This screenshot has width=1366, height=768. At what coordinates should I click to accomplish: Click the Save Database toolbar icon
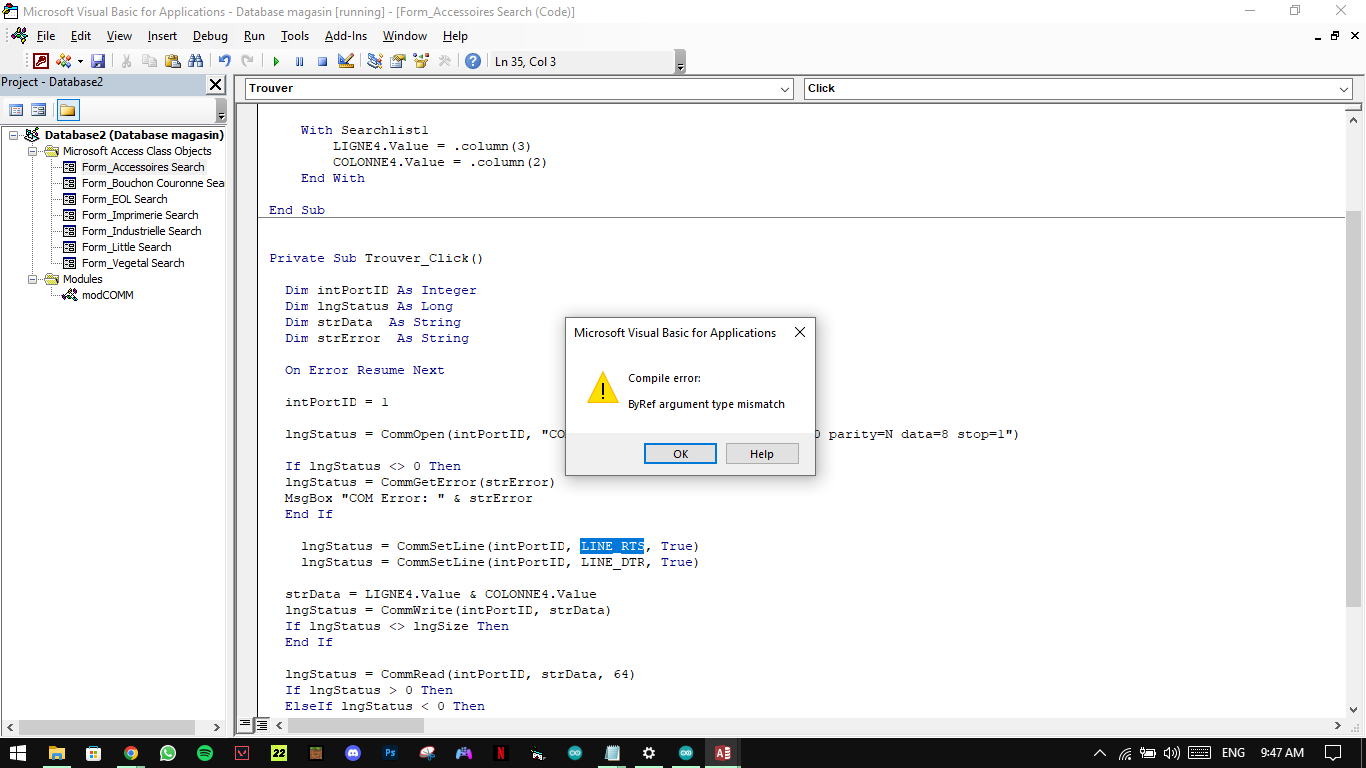pyautogui.click(x=98, y=61)
